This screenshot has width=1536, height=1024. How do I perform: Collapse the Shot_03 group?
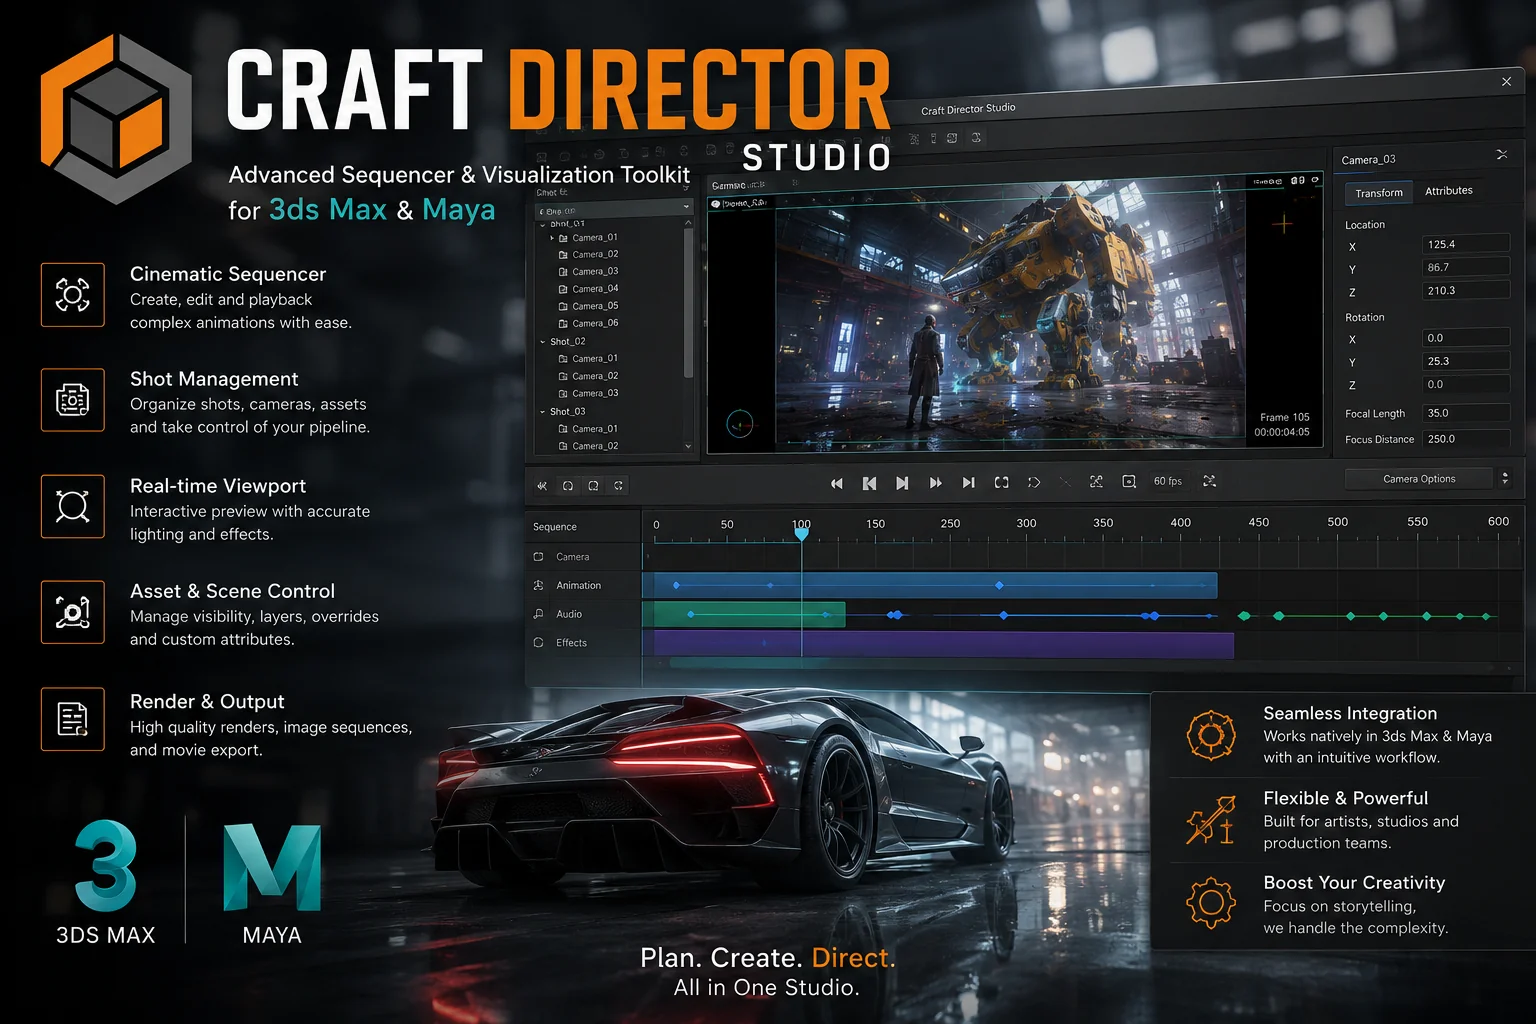coord(543,412)
